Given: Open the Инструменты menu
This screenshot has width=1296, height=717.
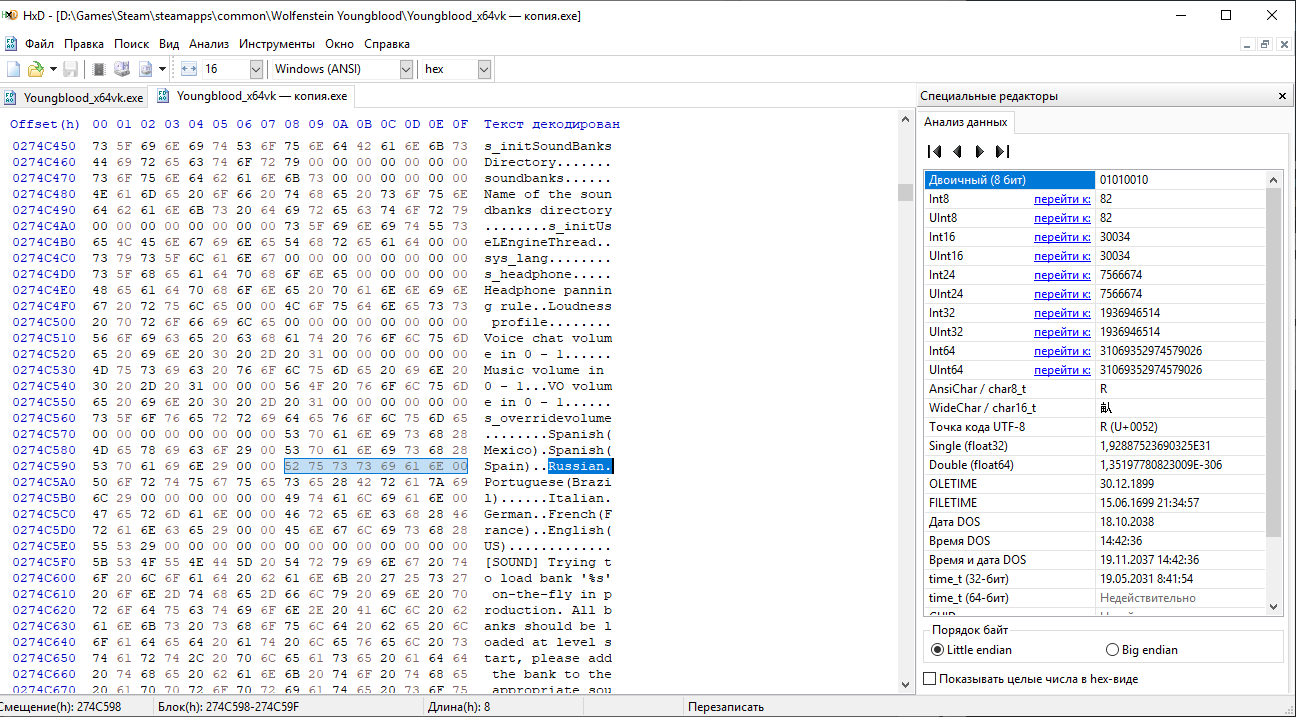Looking at the screenshot, I should pos(277,44).
